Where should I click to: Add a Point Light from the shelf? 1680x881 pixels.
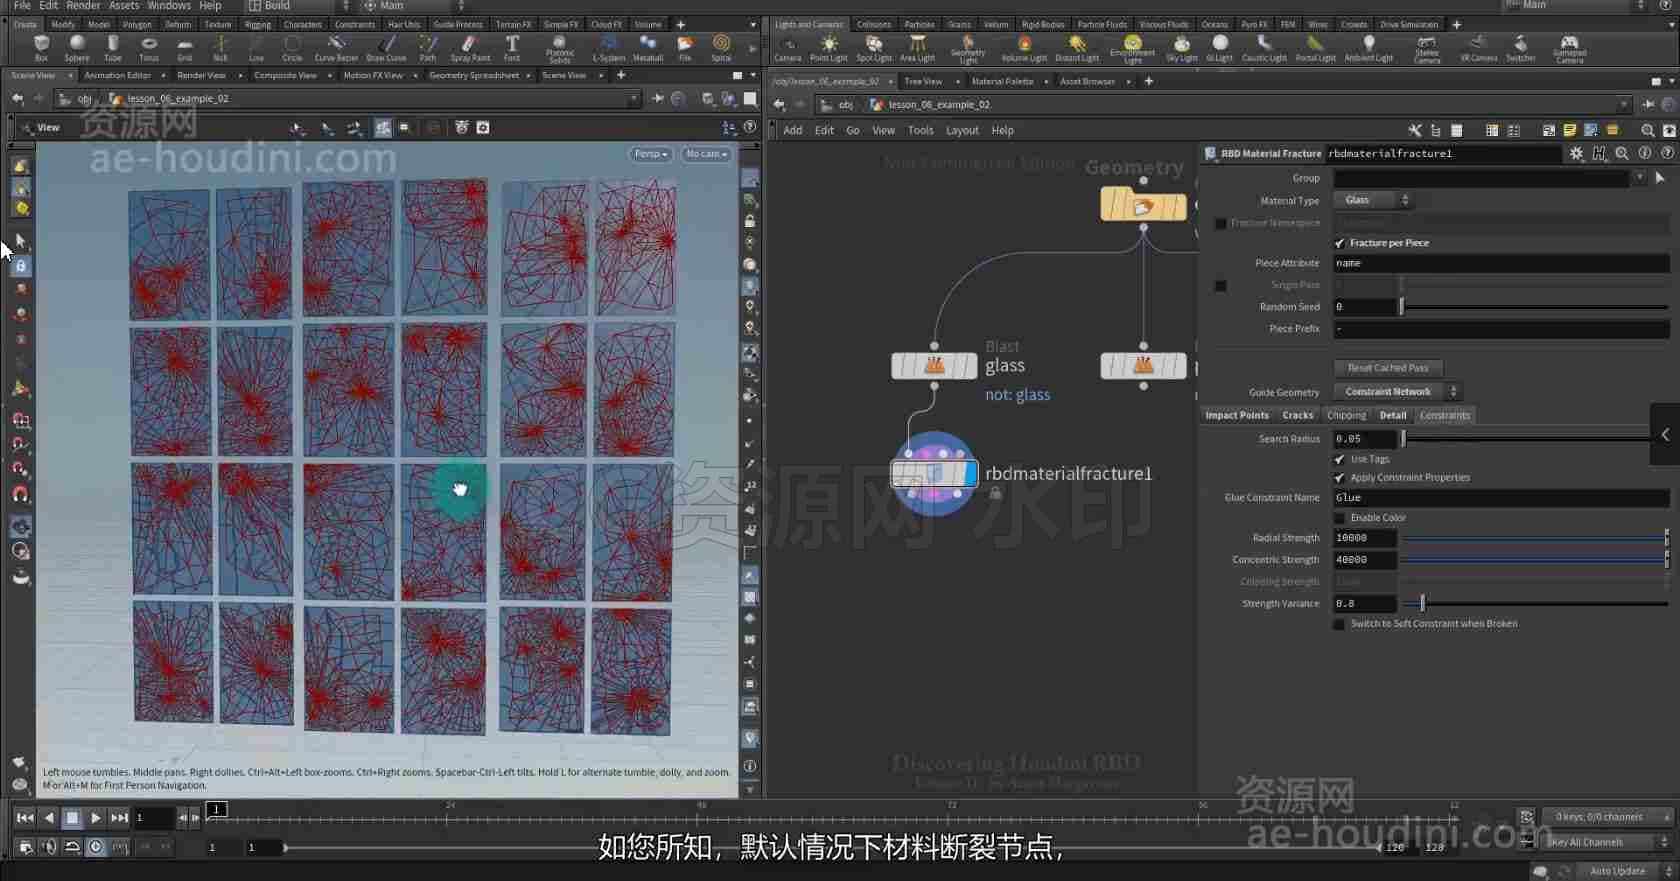click(x=829, y=48)
